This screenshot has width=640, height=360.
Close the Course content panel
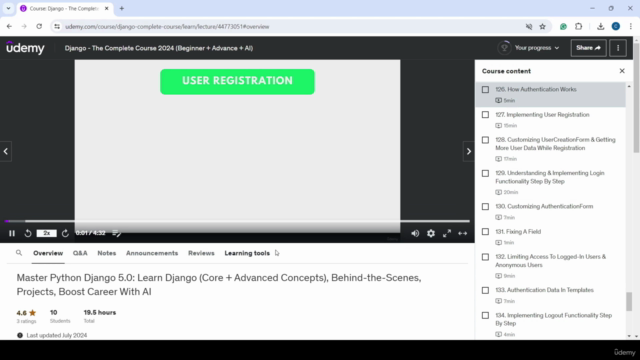click(622, 71)
